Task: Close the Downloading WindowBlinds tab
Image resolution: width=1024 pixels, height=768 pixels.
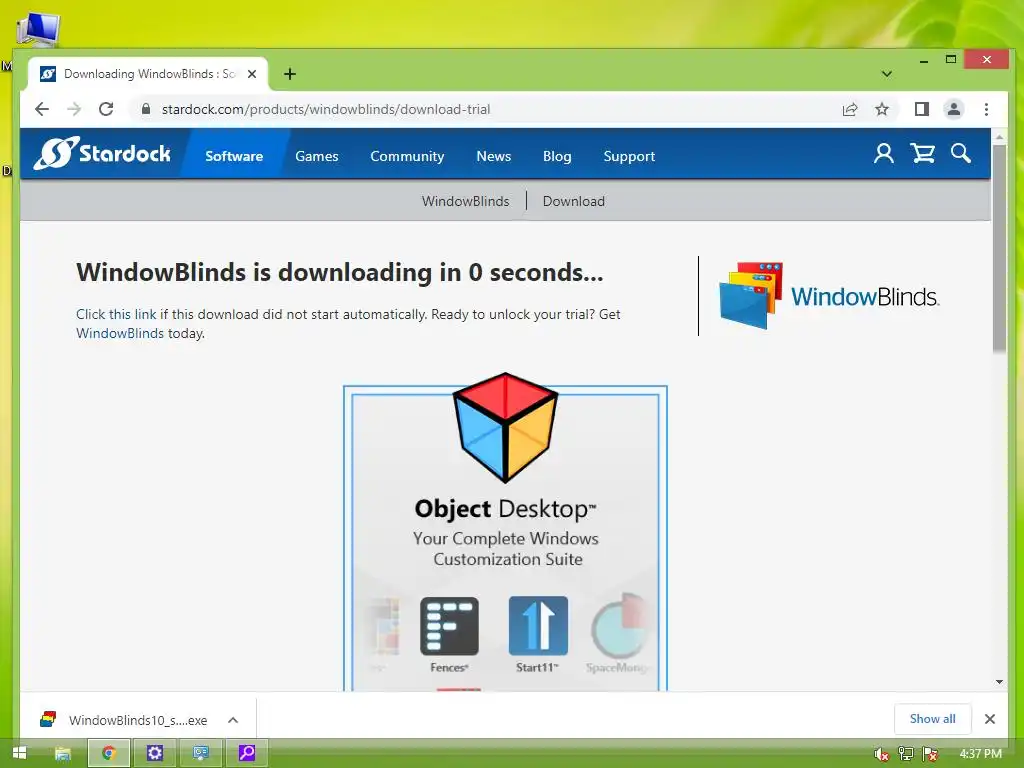Action: click(251, 74)
